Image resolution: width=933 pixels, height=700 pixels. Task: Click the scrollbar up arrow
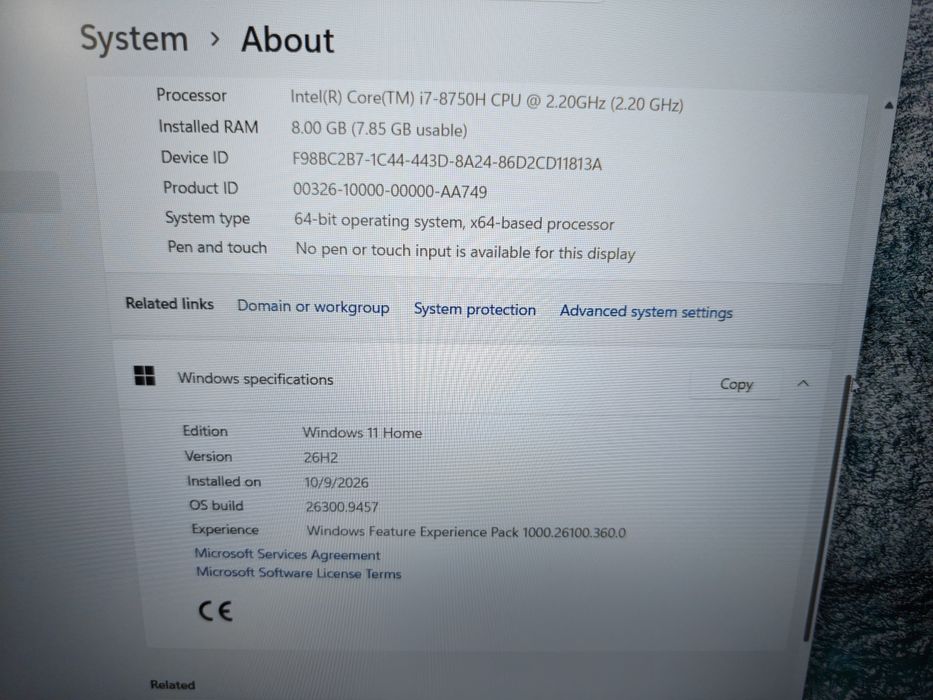coord(889,105)
